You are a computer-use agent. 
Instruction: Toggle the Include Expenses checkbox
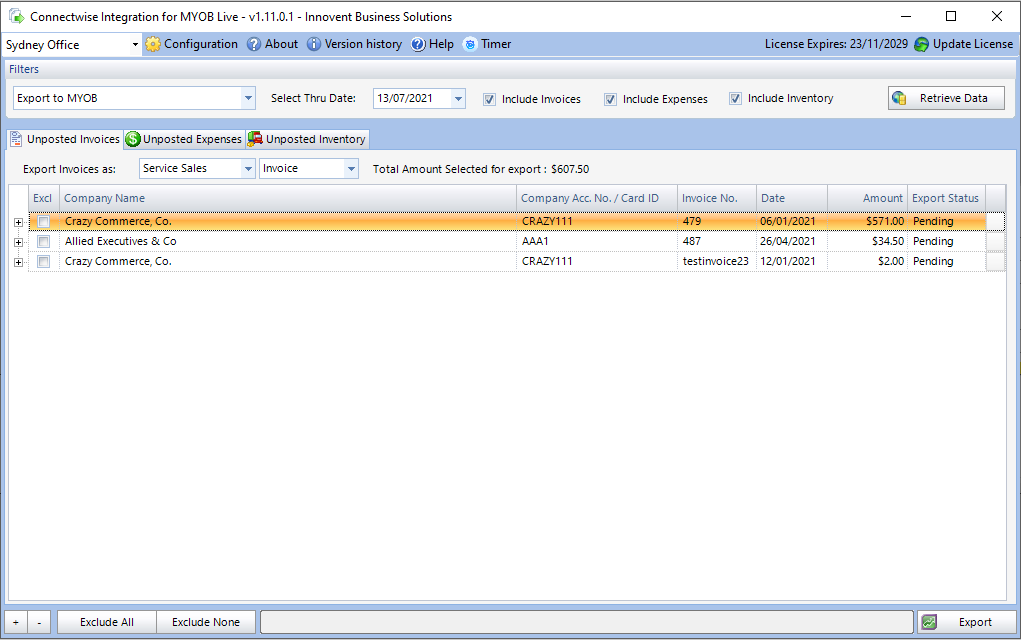click(610, 99)
